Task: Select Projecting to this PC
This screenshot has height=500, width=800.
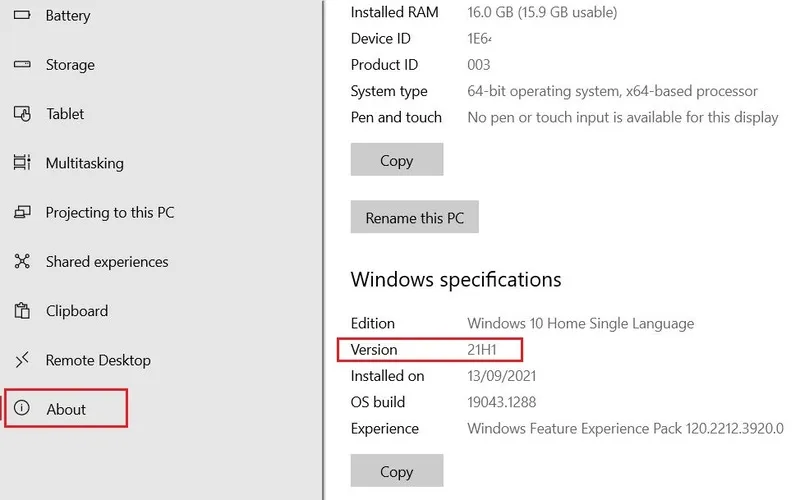Action: (x=110, y=212)
